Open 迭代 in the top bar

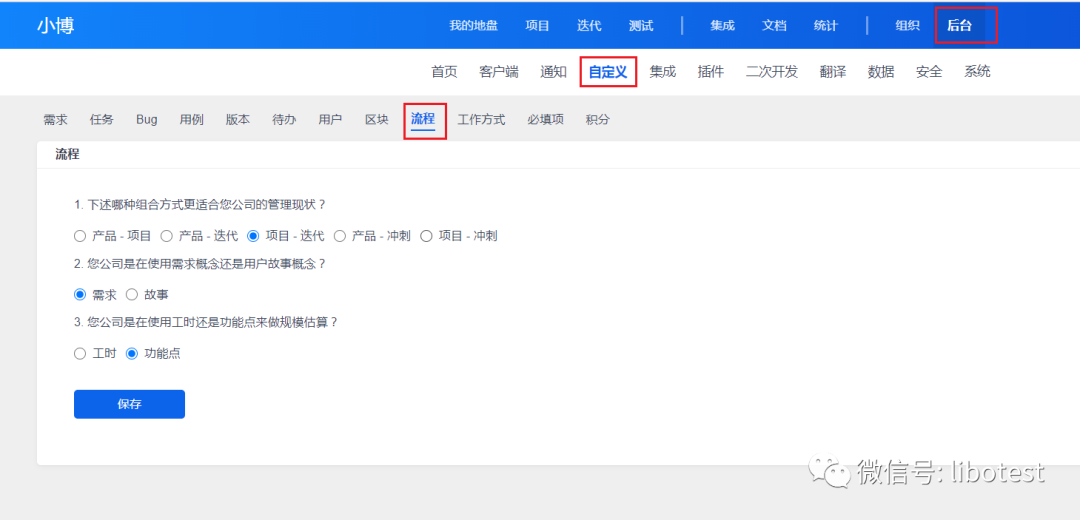click(589, 25)
